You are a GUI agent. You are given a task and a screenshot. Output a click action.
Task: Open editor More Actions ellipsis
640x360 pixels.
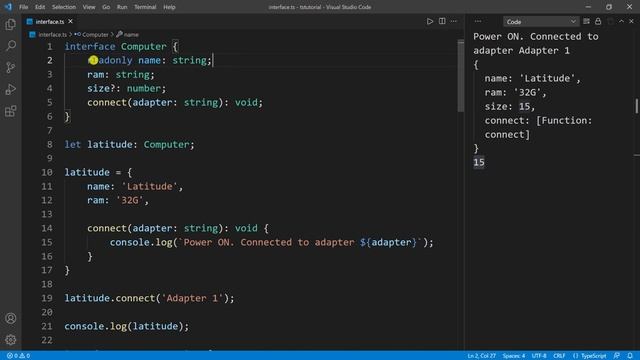click(x=454, y=21)
